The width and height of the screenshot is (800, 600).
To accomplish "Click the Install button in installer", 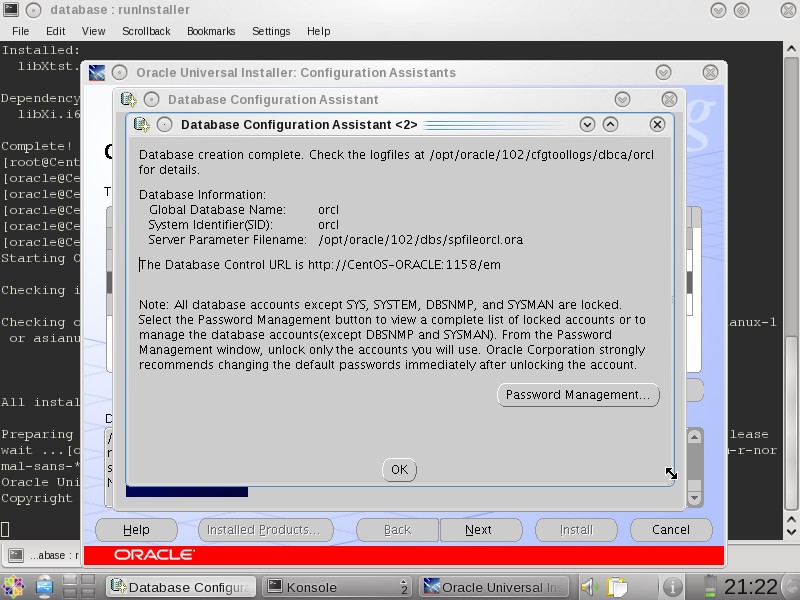I will tap(576, 530).
